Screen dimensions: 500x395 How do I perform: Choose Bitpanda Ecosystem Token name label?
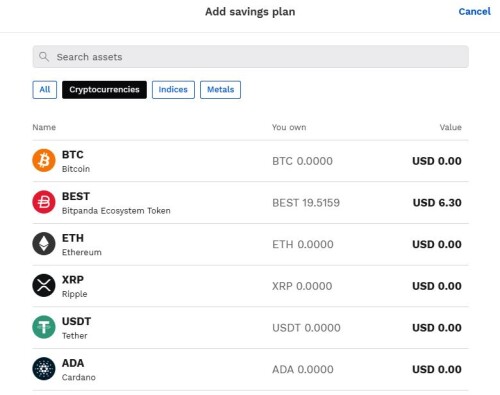116,211
